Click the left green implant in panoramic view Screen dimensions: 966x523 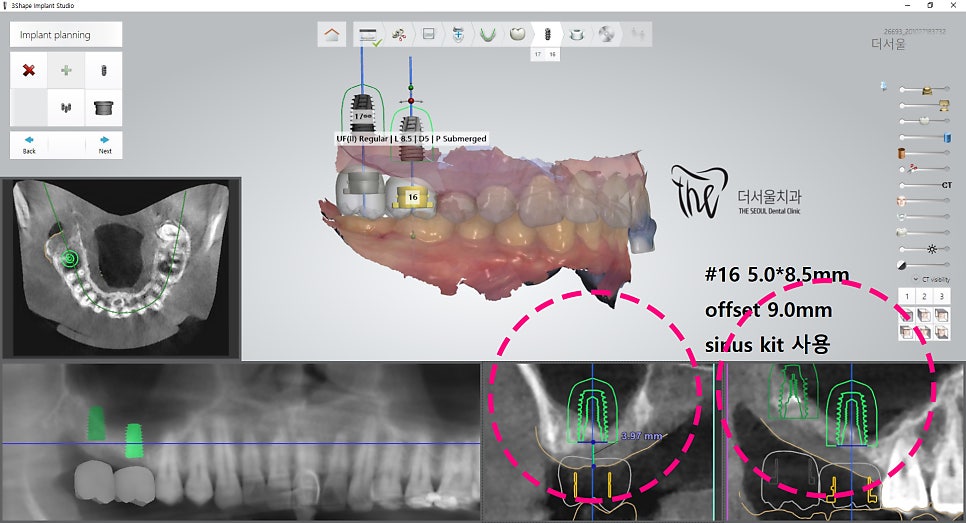(95, 423)
